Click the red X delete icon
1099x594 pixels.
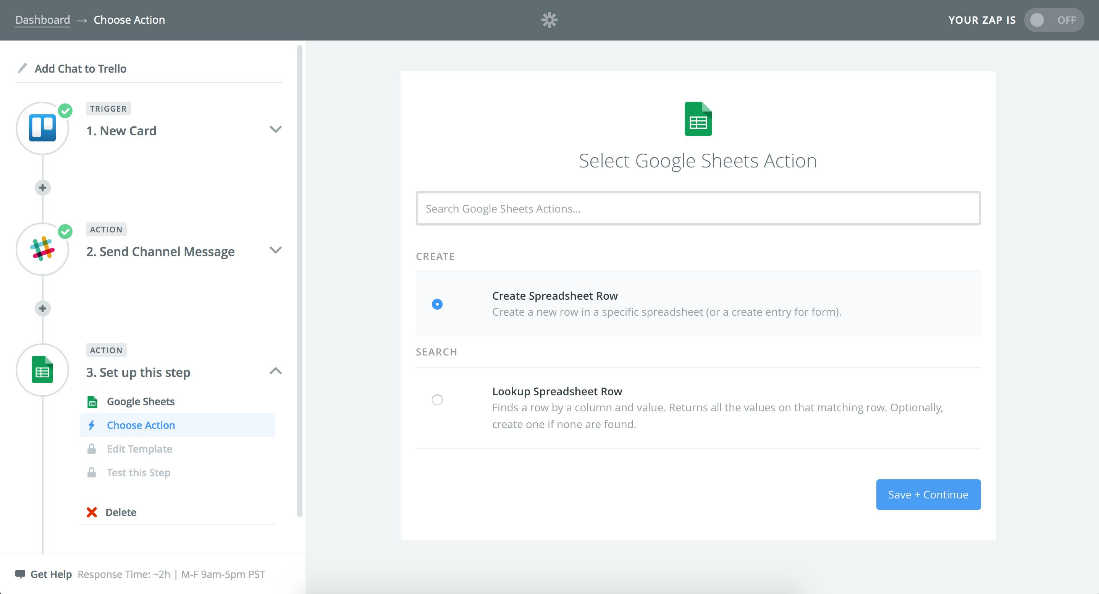point(92,512)
